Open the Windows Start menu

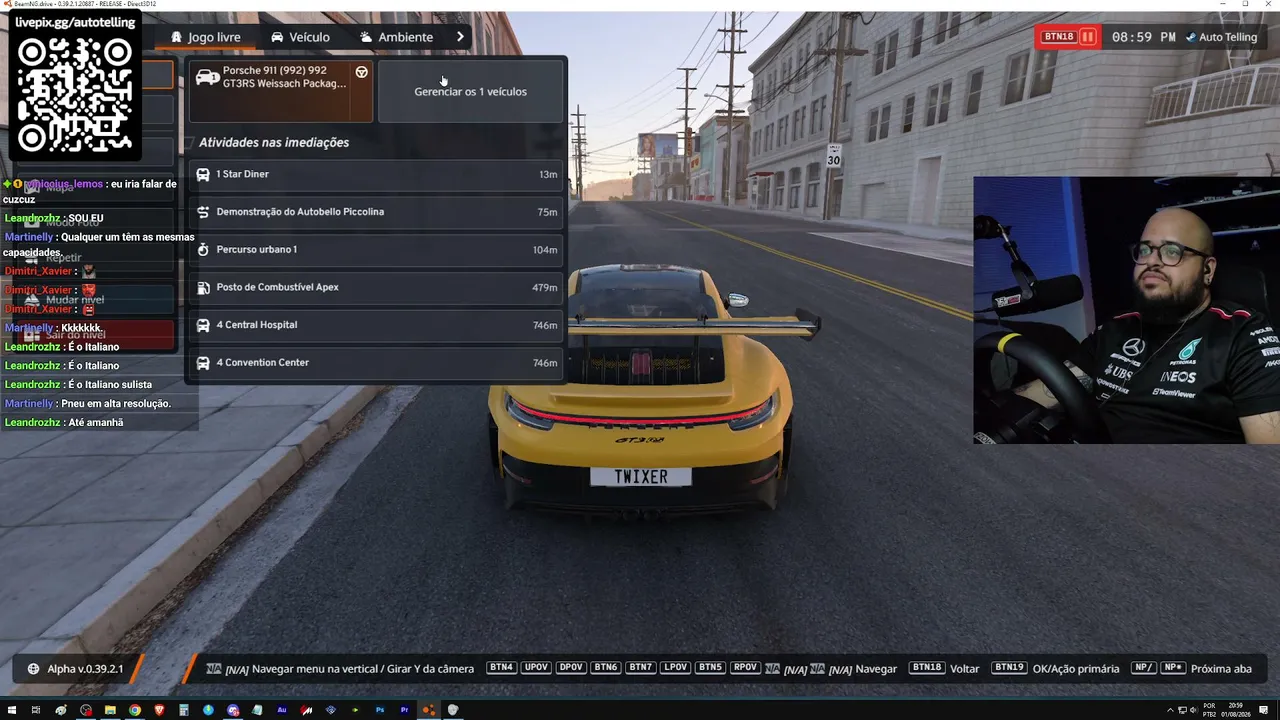point(11,710)
